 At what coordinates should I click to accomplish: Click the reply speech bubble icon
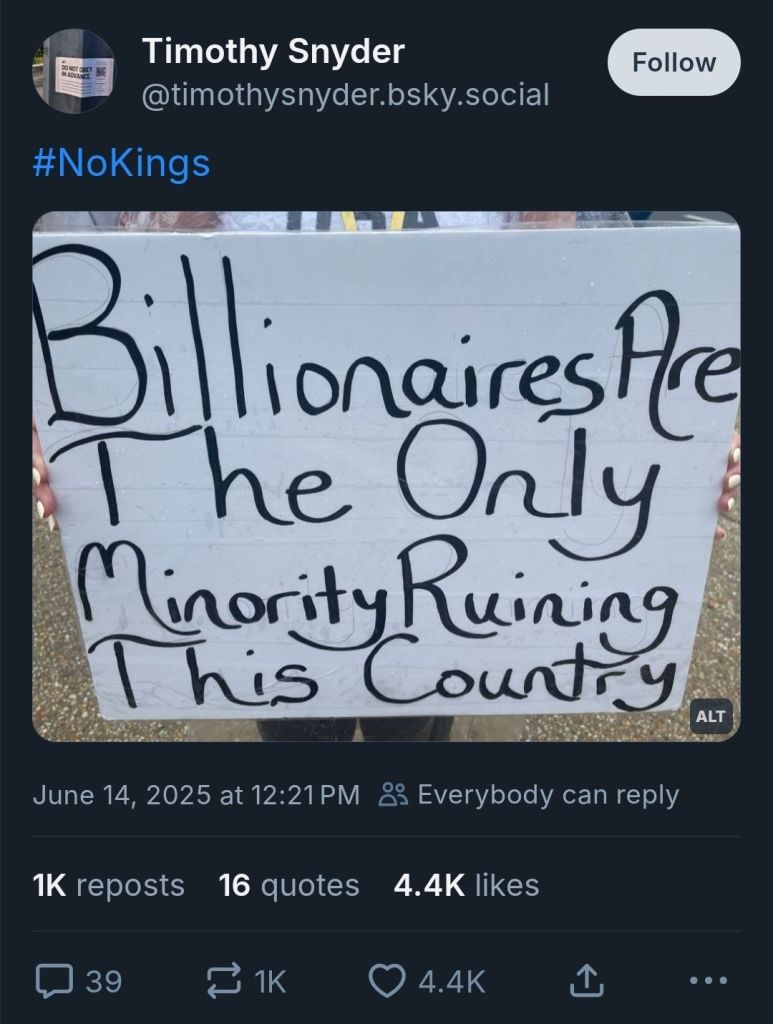click(x=53, y=981)
